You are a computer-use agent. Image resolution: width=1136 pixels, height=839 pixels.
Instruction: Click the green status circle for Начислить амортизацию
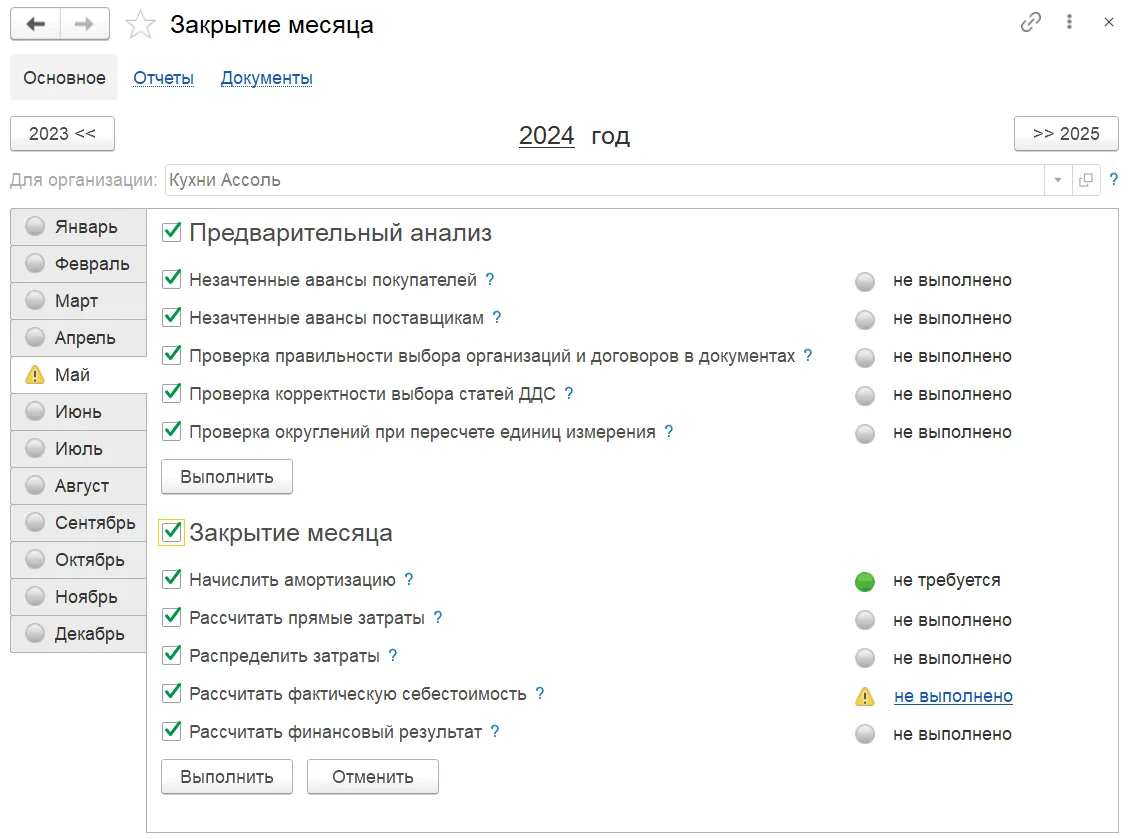[x=864, y=581]
